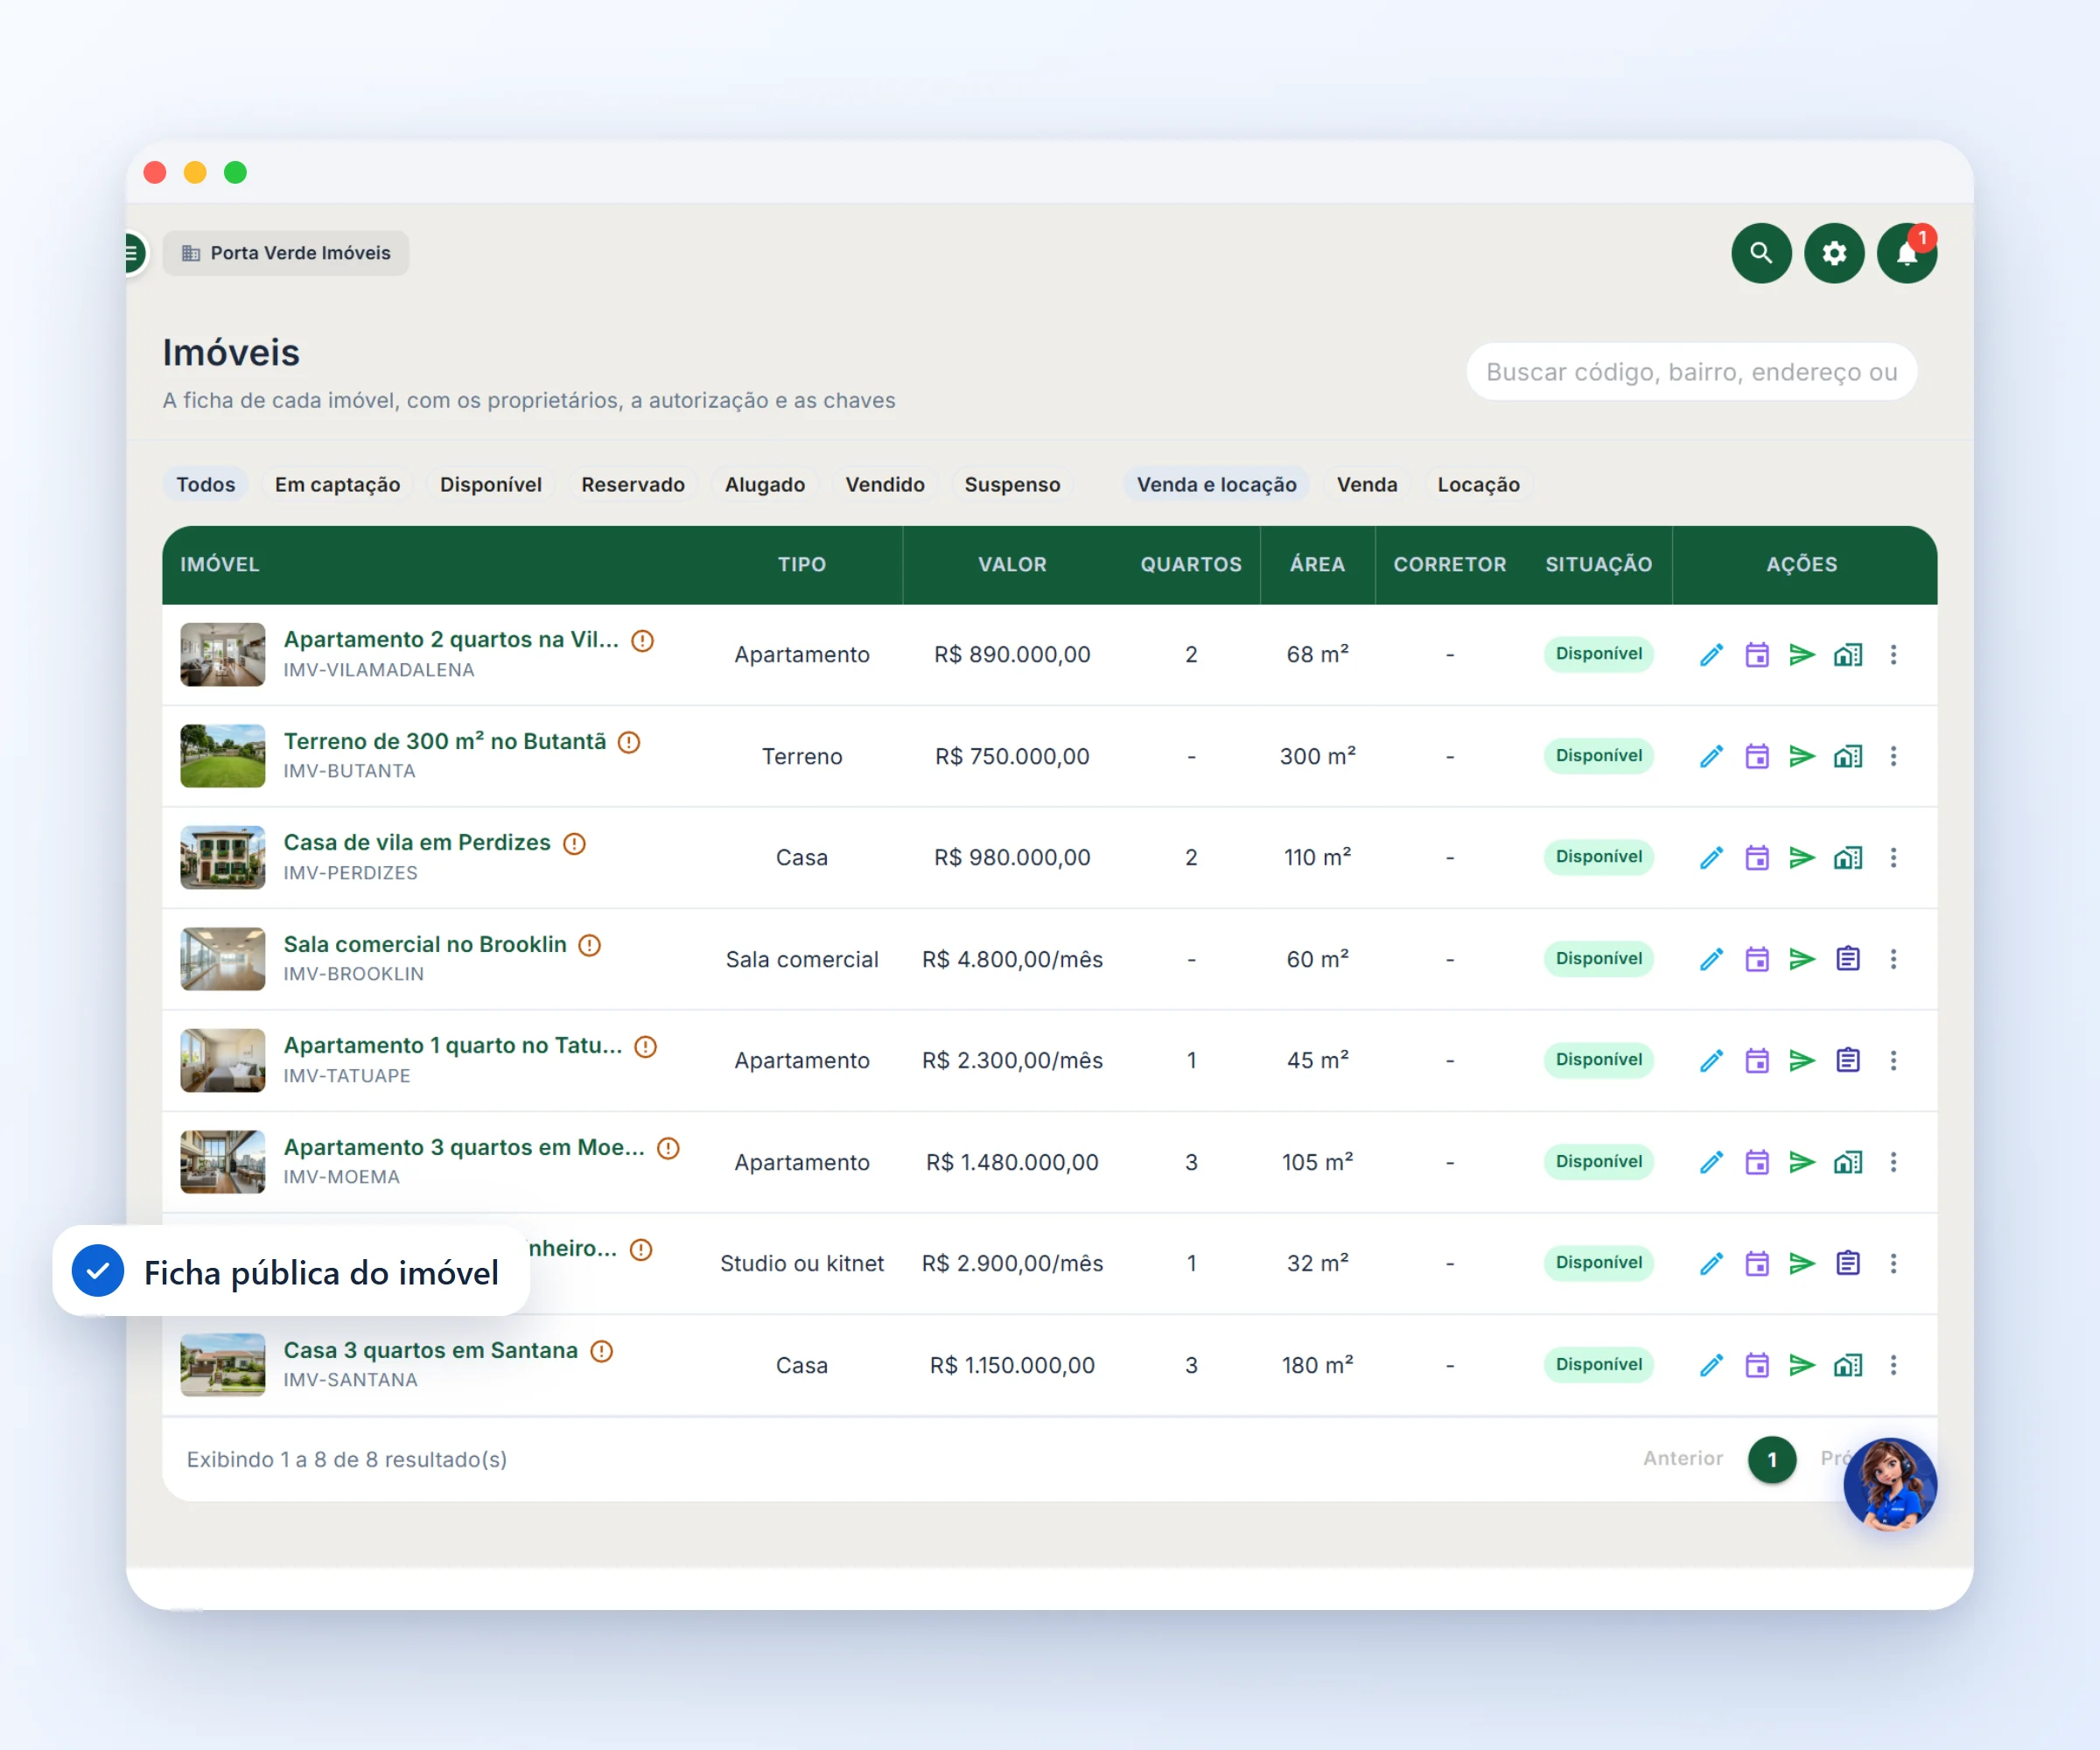
Task: Open the global search icon in header
Action: [1760, 253]
